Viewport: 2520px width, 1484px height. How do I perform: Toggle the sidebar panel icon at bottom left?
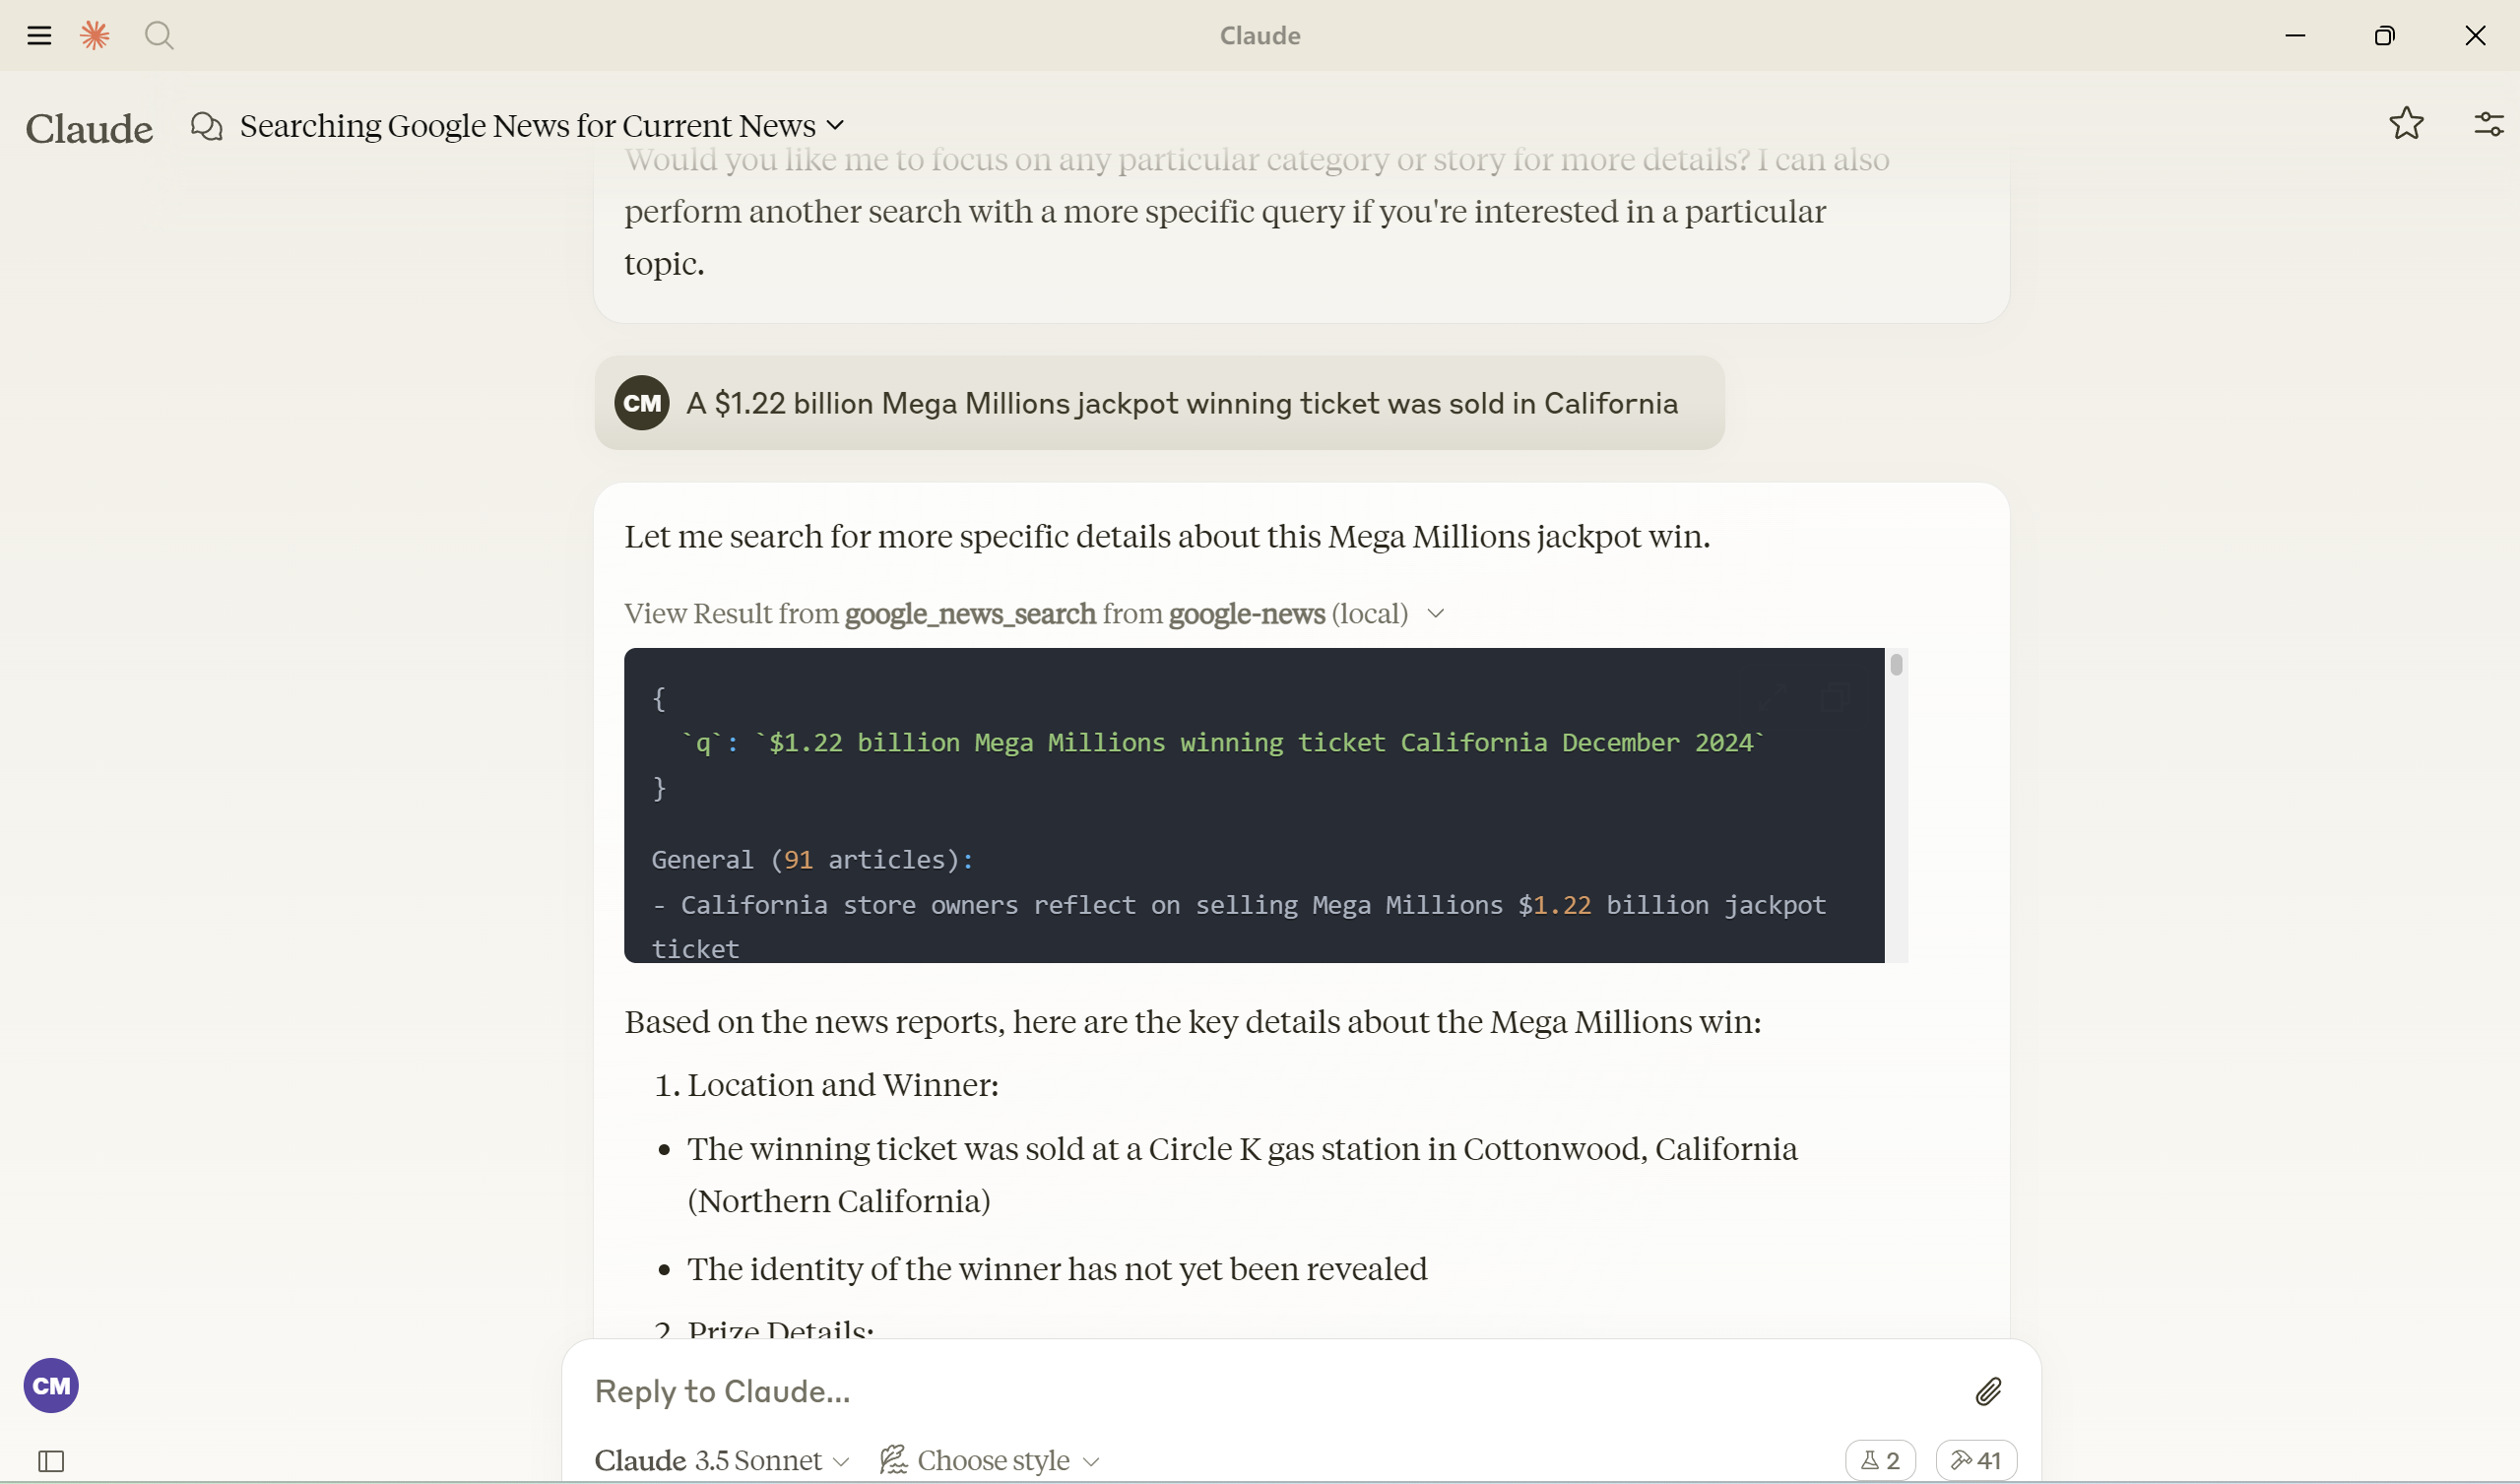pyautogui.click(x=51, y=1461)
